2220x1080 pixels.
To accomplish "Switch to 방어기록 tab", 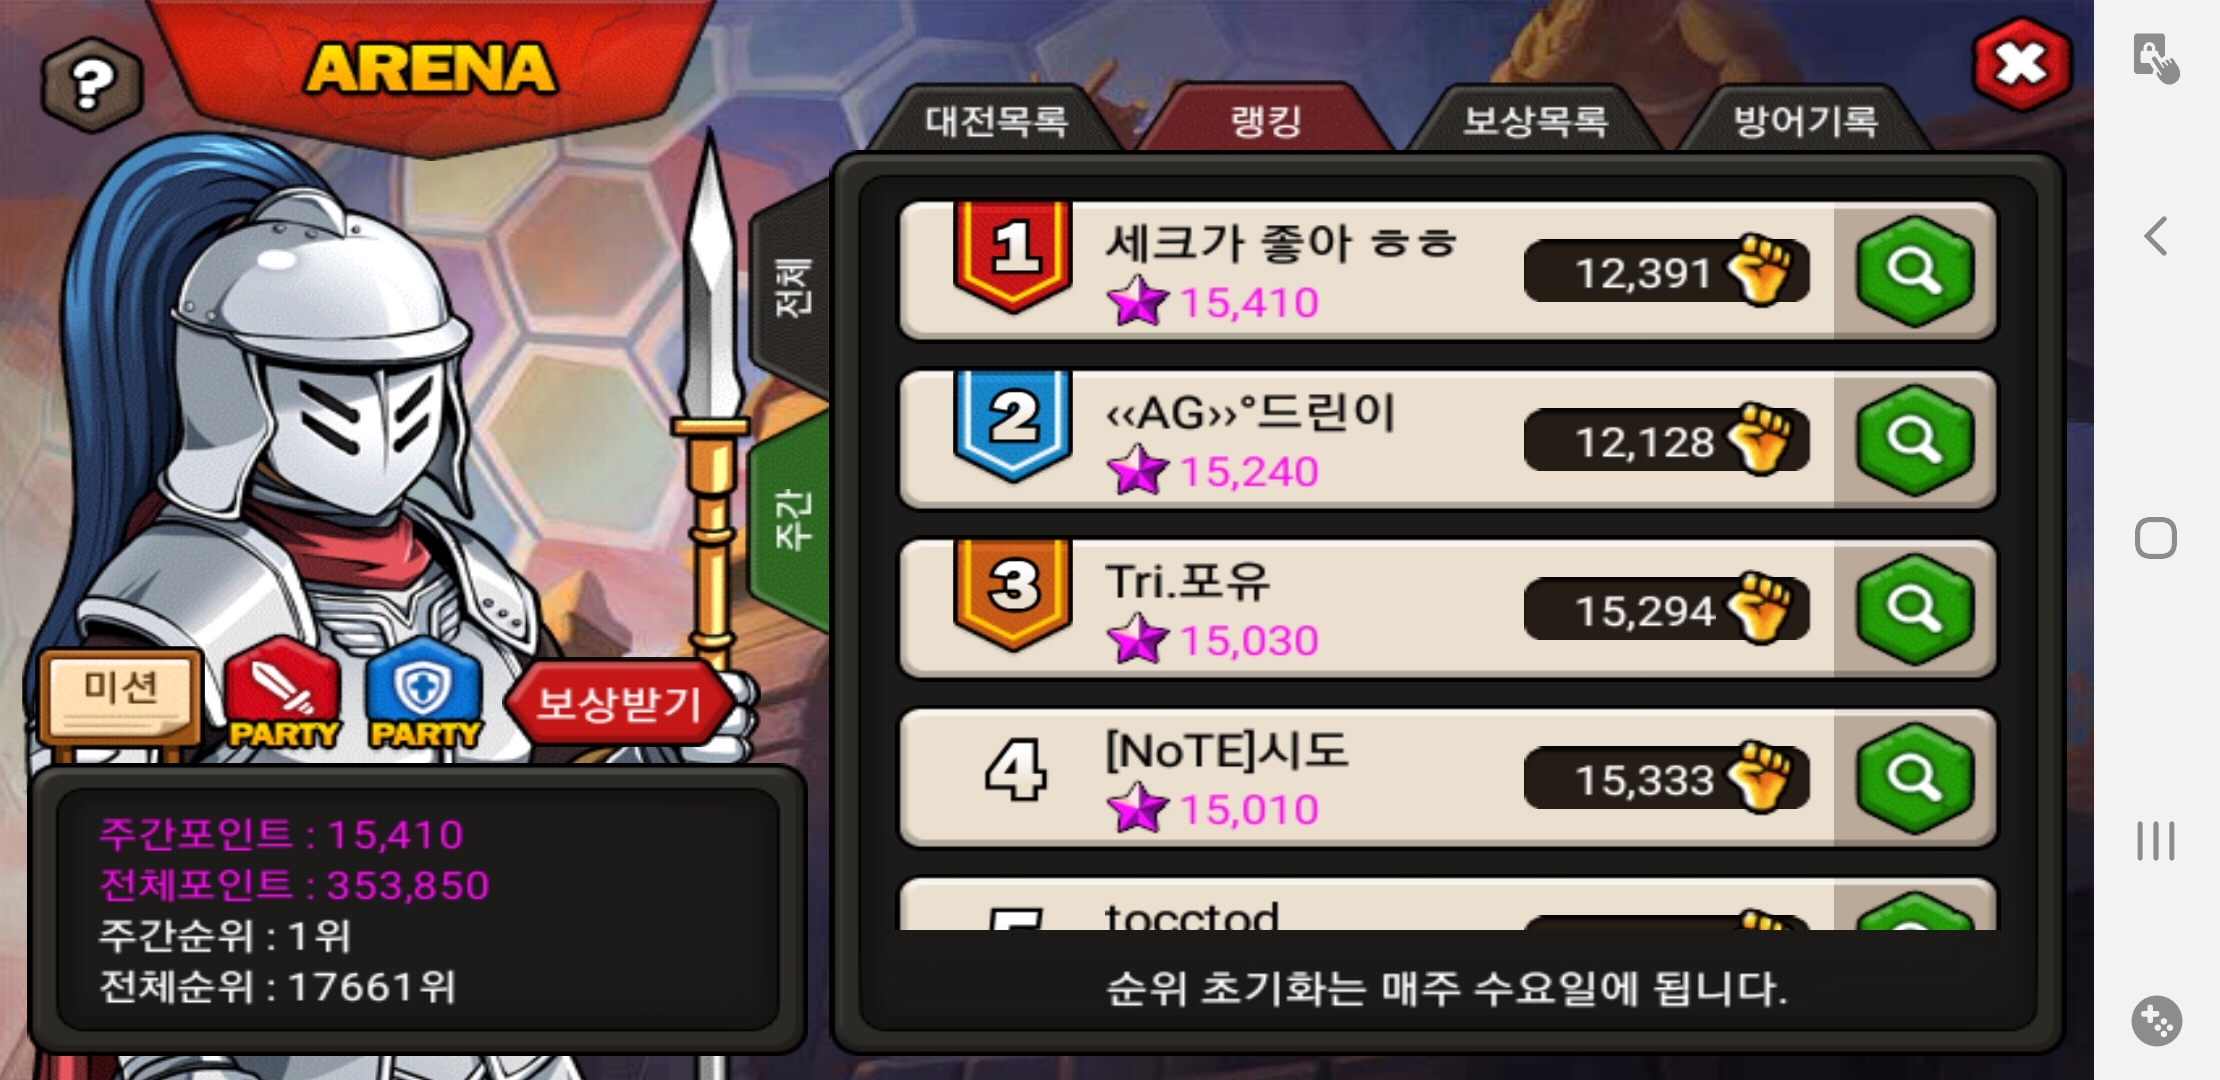I will coord(1805,121).
